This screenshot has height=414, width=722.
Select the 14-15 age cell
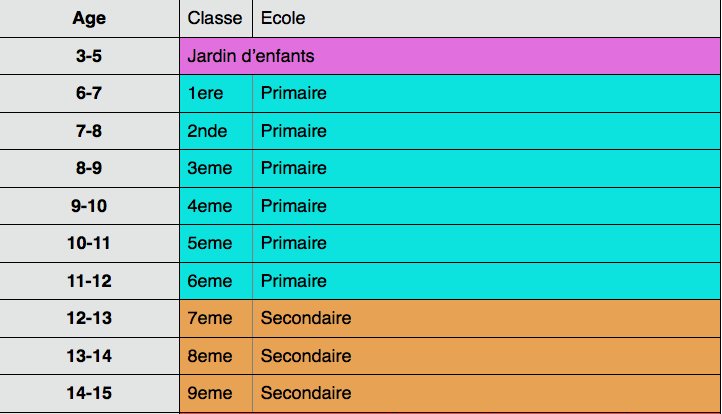(89, 394)
